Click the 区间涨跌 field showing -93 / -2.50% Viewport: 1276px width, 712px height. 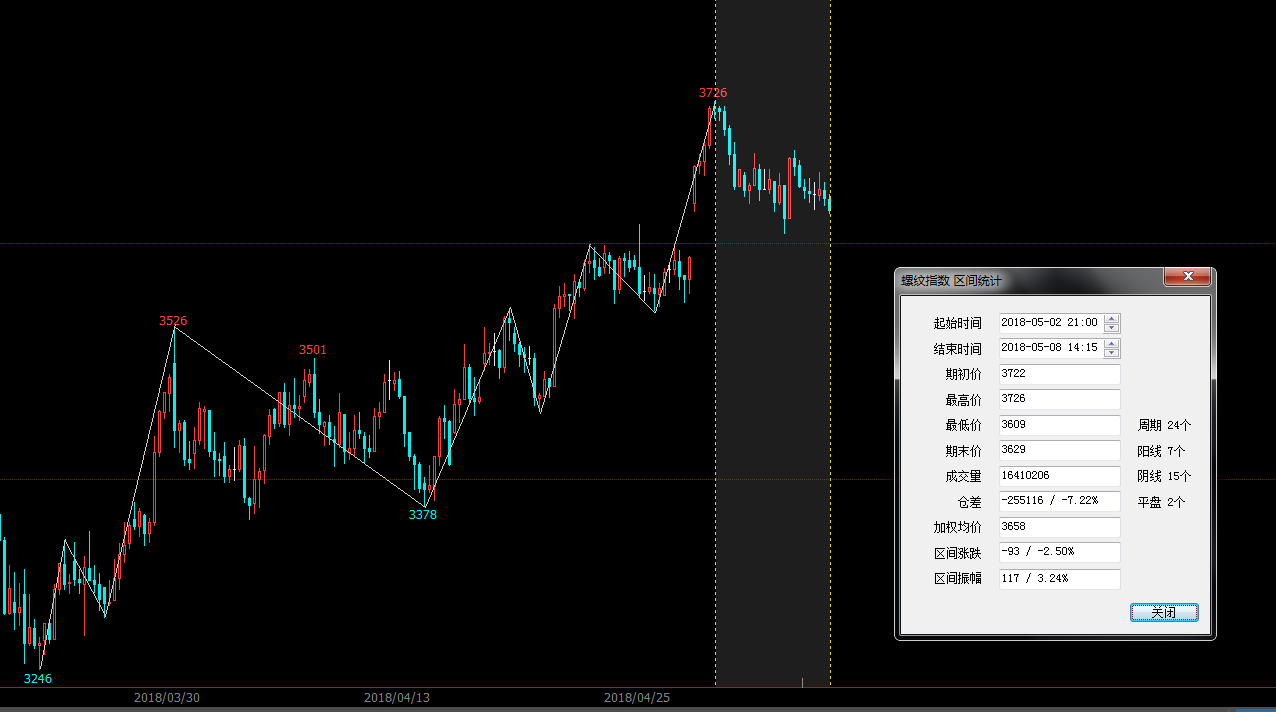(1060, 553)
